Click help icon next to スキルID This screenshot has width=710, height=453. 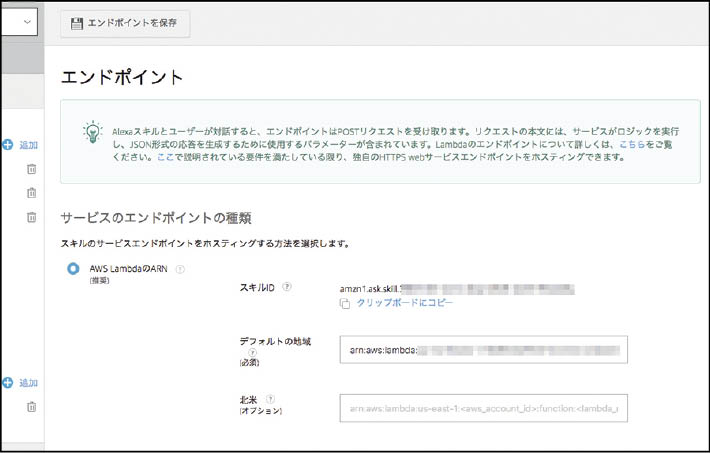point(287,287)
